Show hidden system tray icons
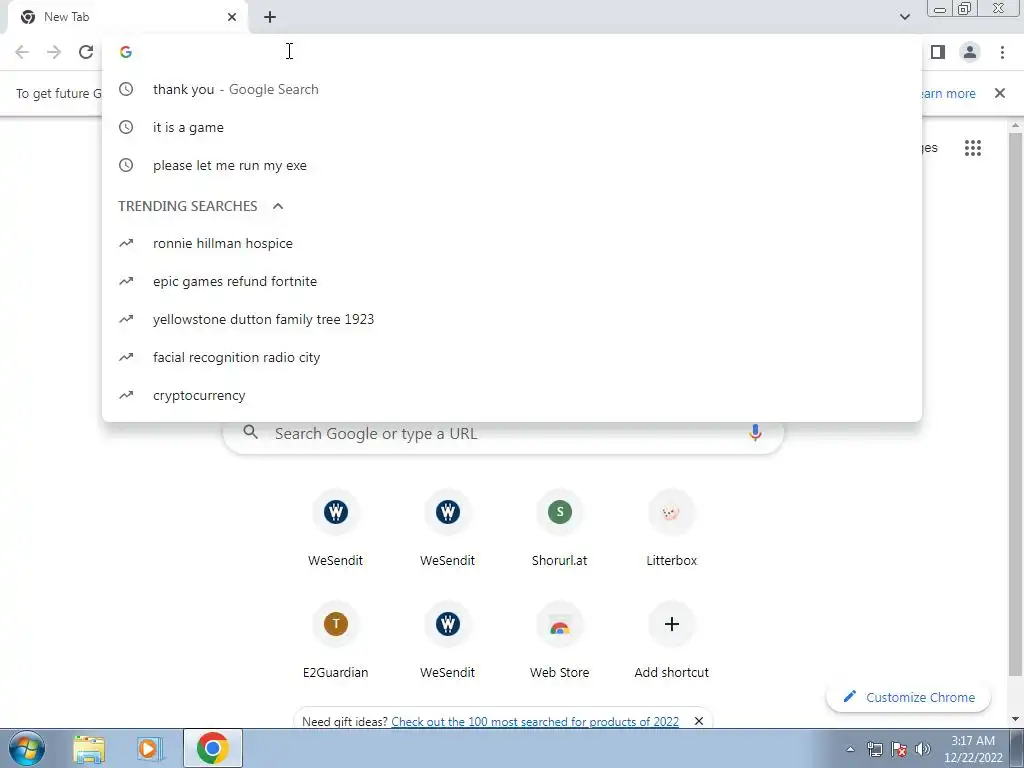Image resolution: width=1024 pixels, height=768 pixels. (x=850, y=749)
